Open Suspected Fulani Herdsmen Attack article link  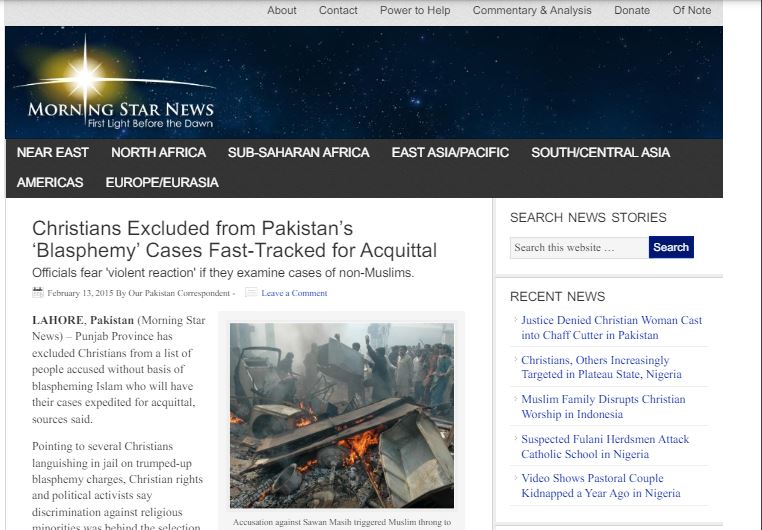pos(605,446)
